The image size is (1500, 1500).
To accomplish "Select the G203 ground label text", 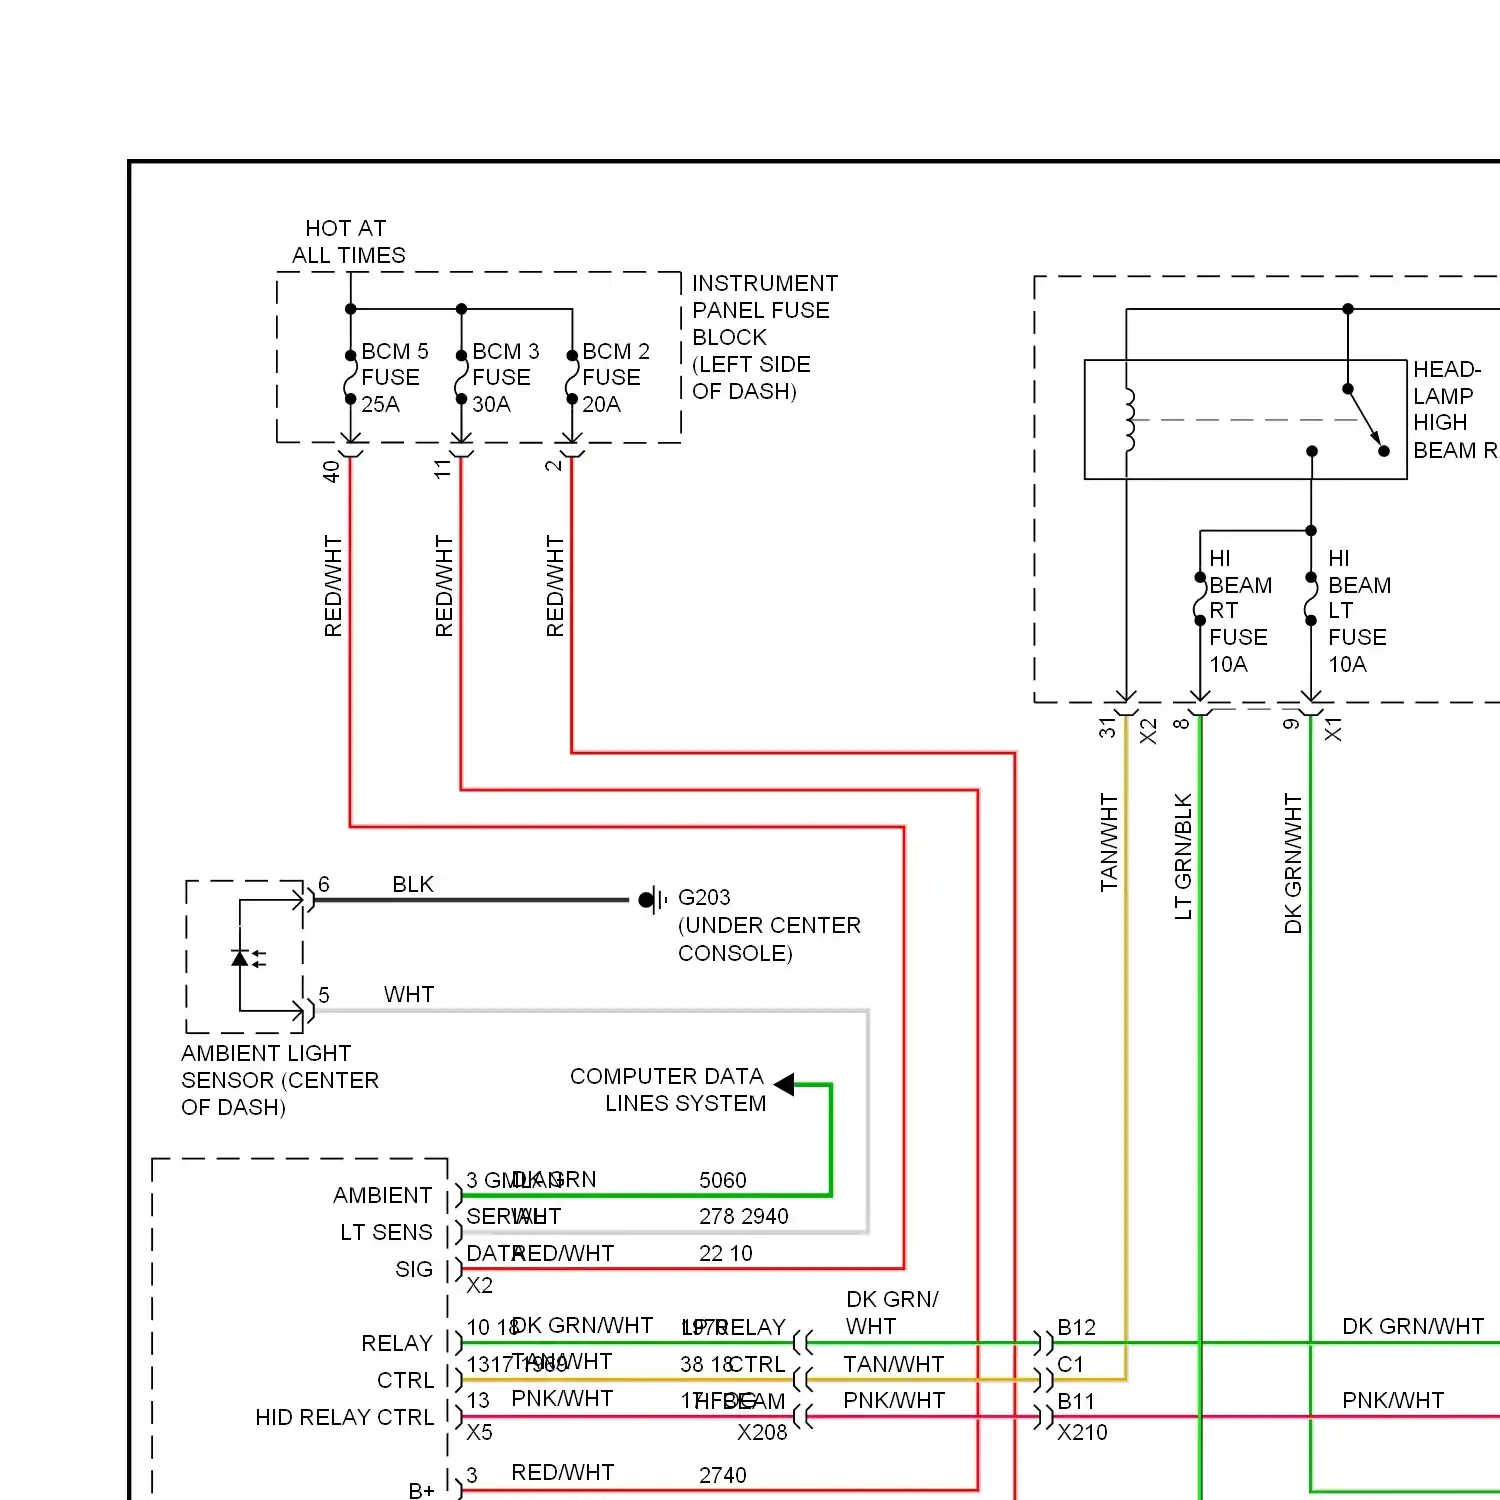I will (704, 898).
